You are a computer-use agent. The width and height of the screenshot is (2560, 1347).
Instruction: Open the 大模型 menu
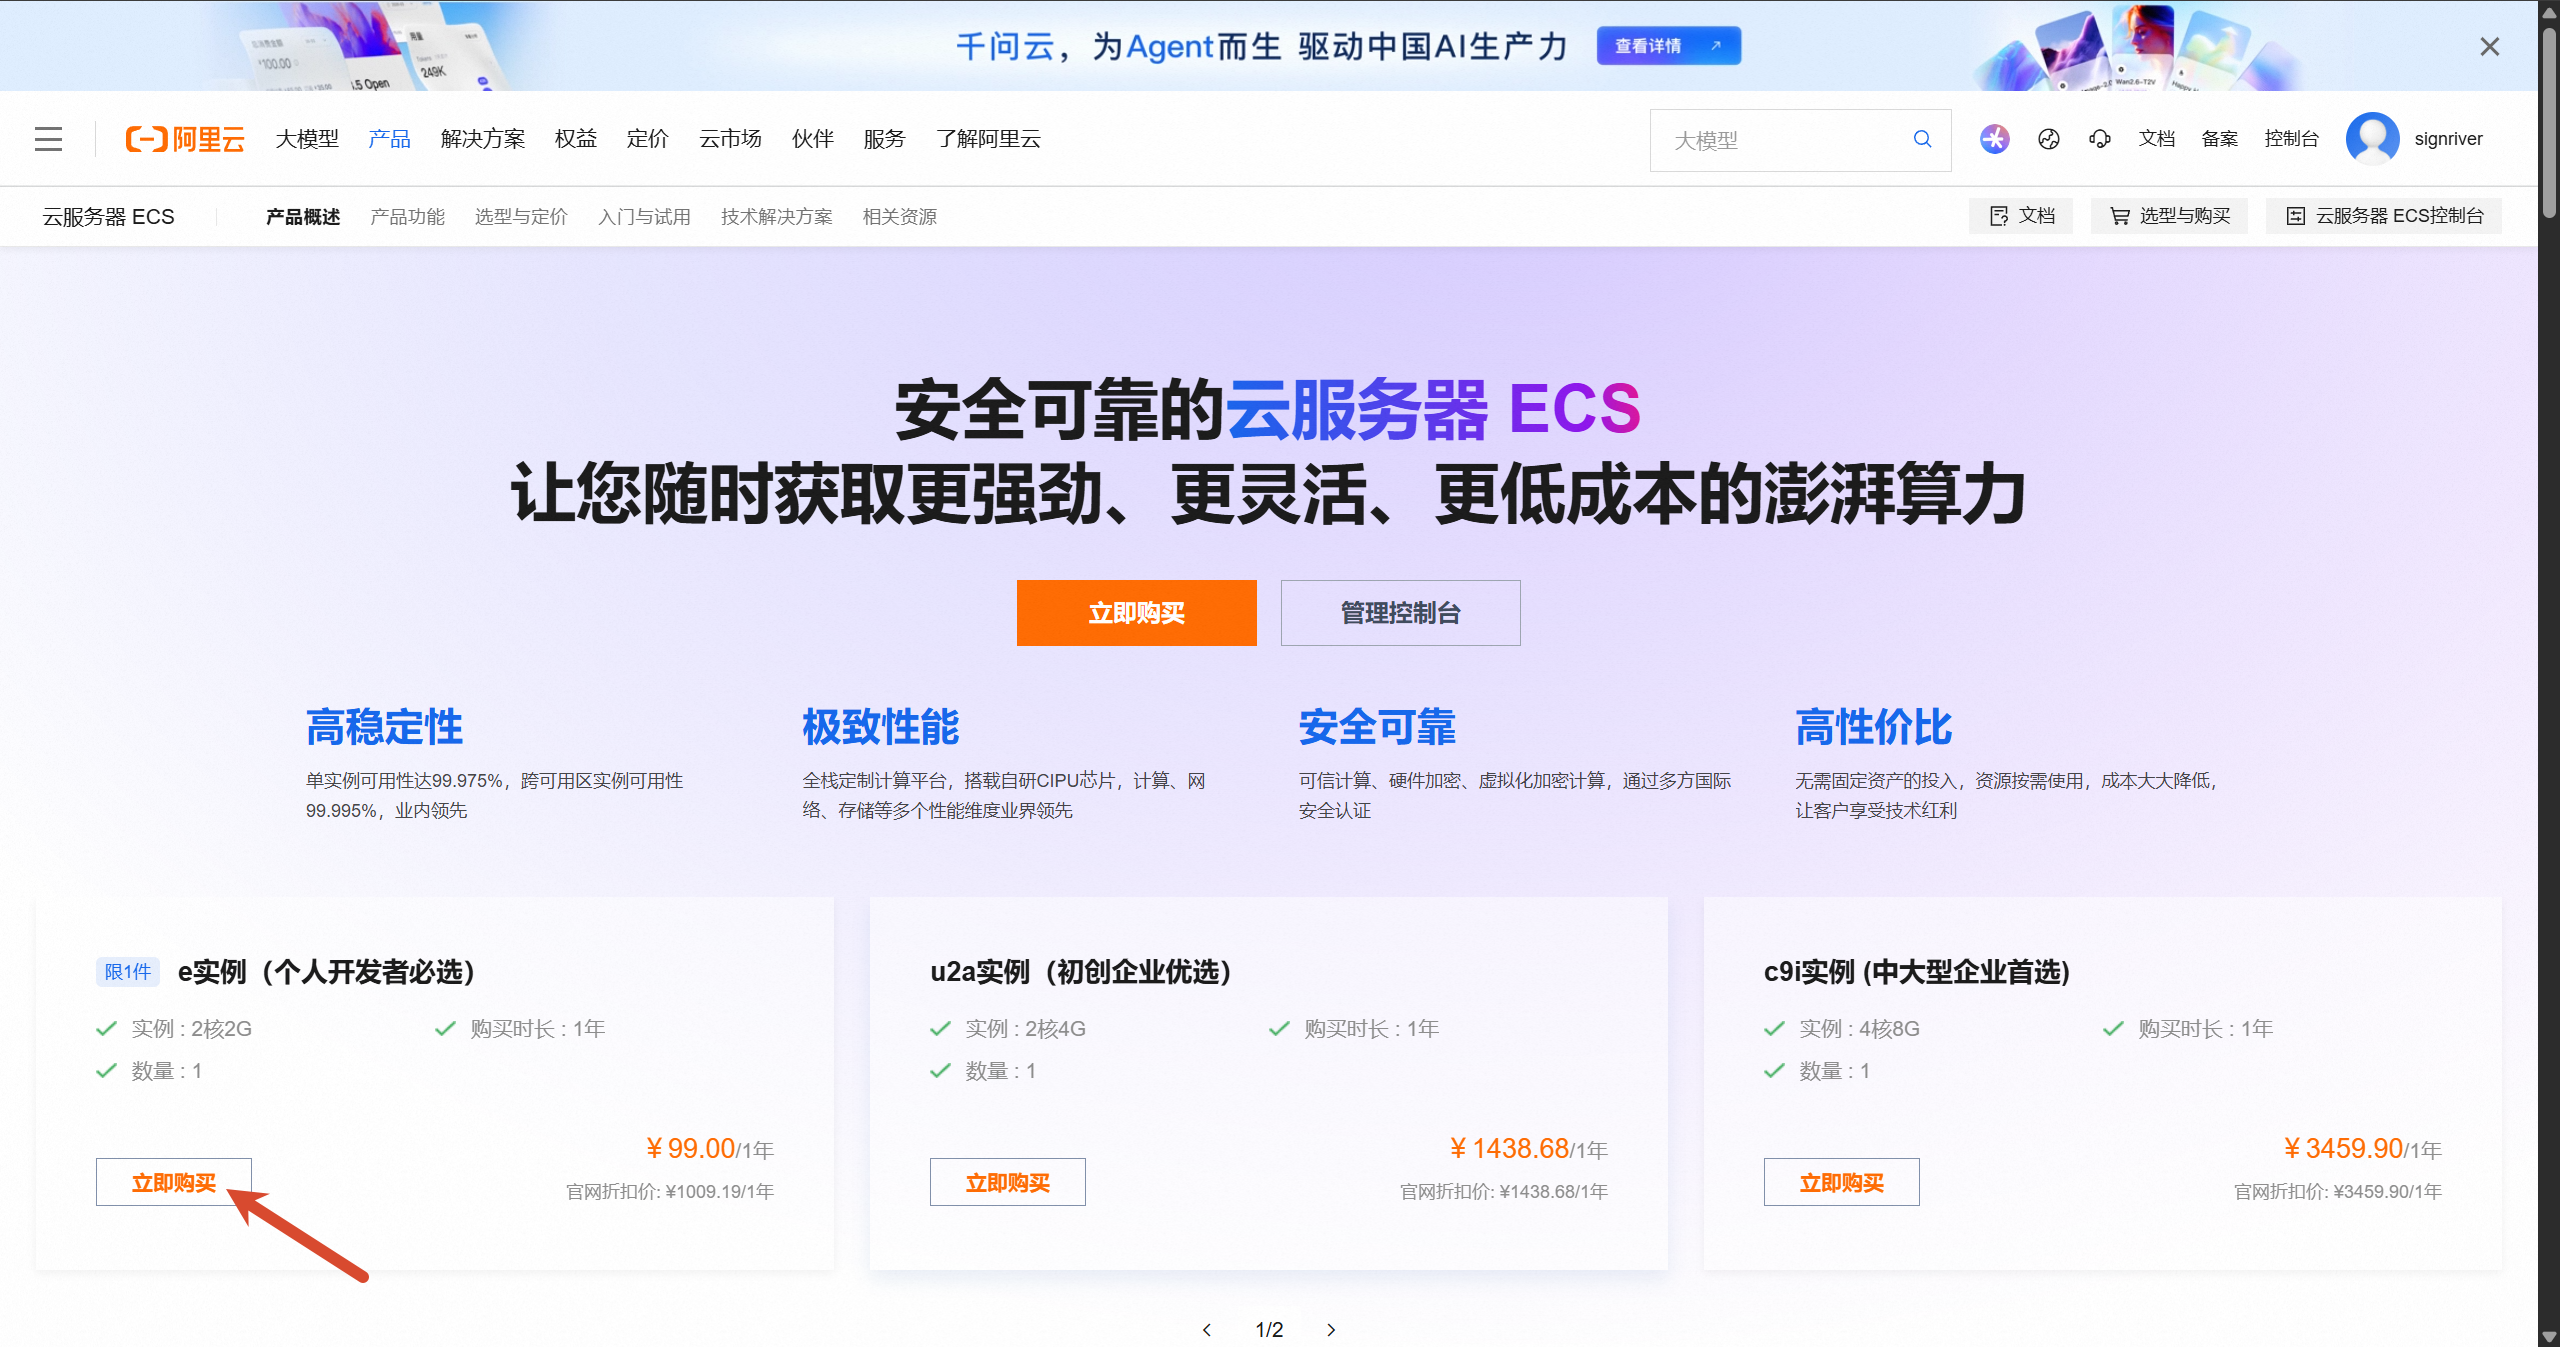click(307, 139)
